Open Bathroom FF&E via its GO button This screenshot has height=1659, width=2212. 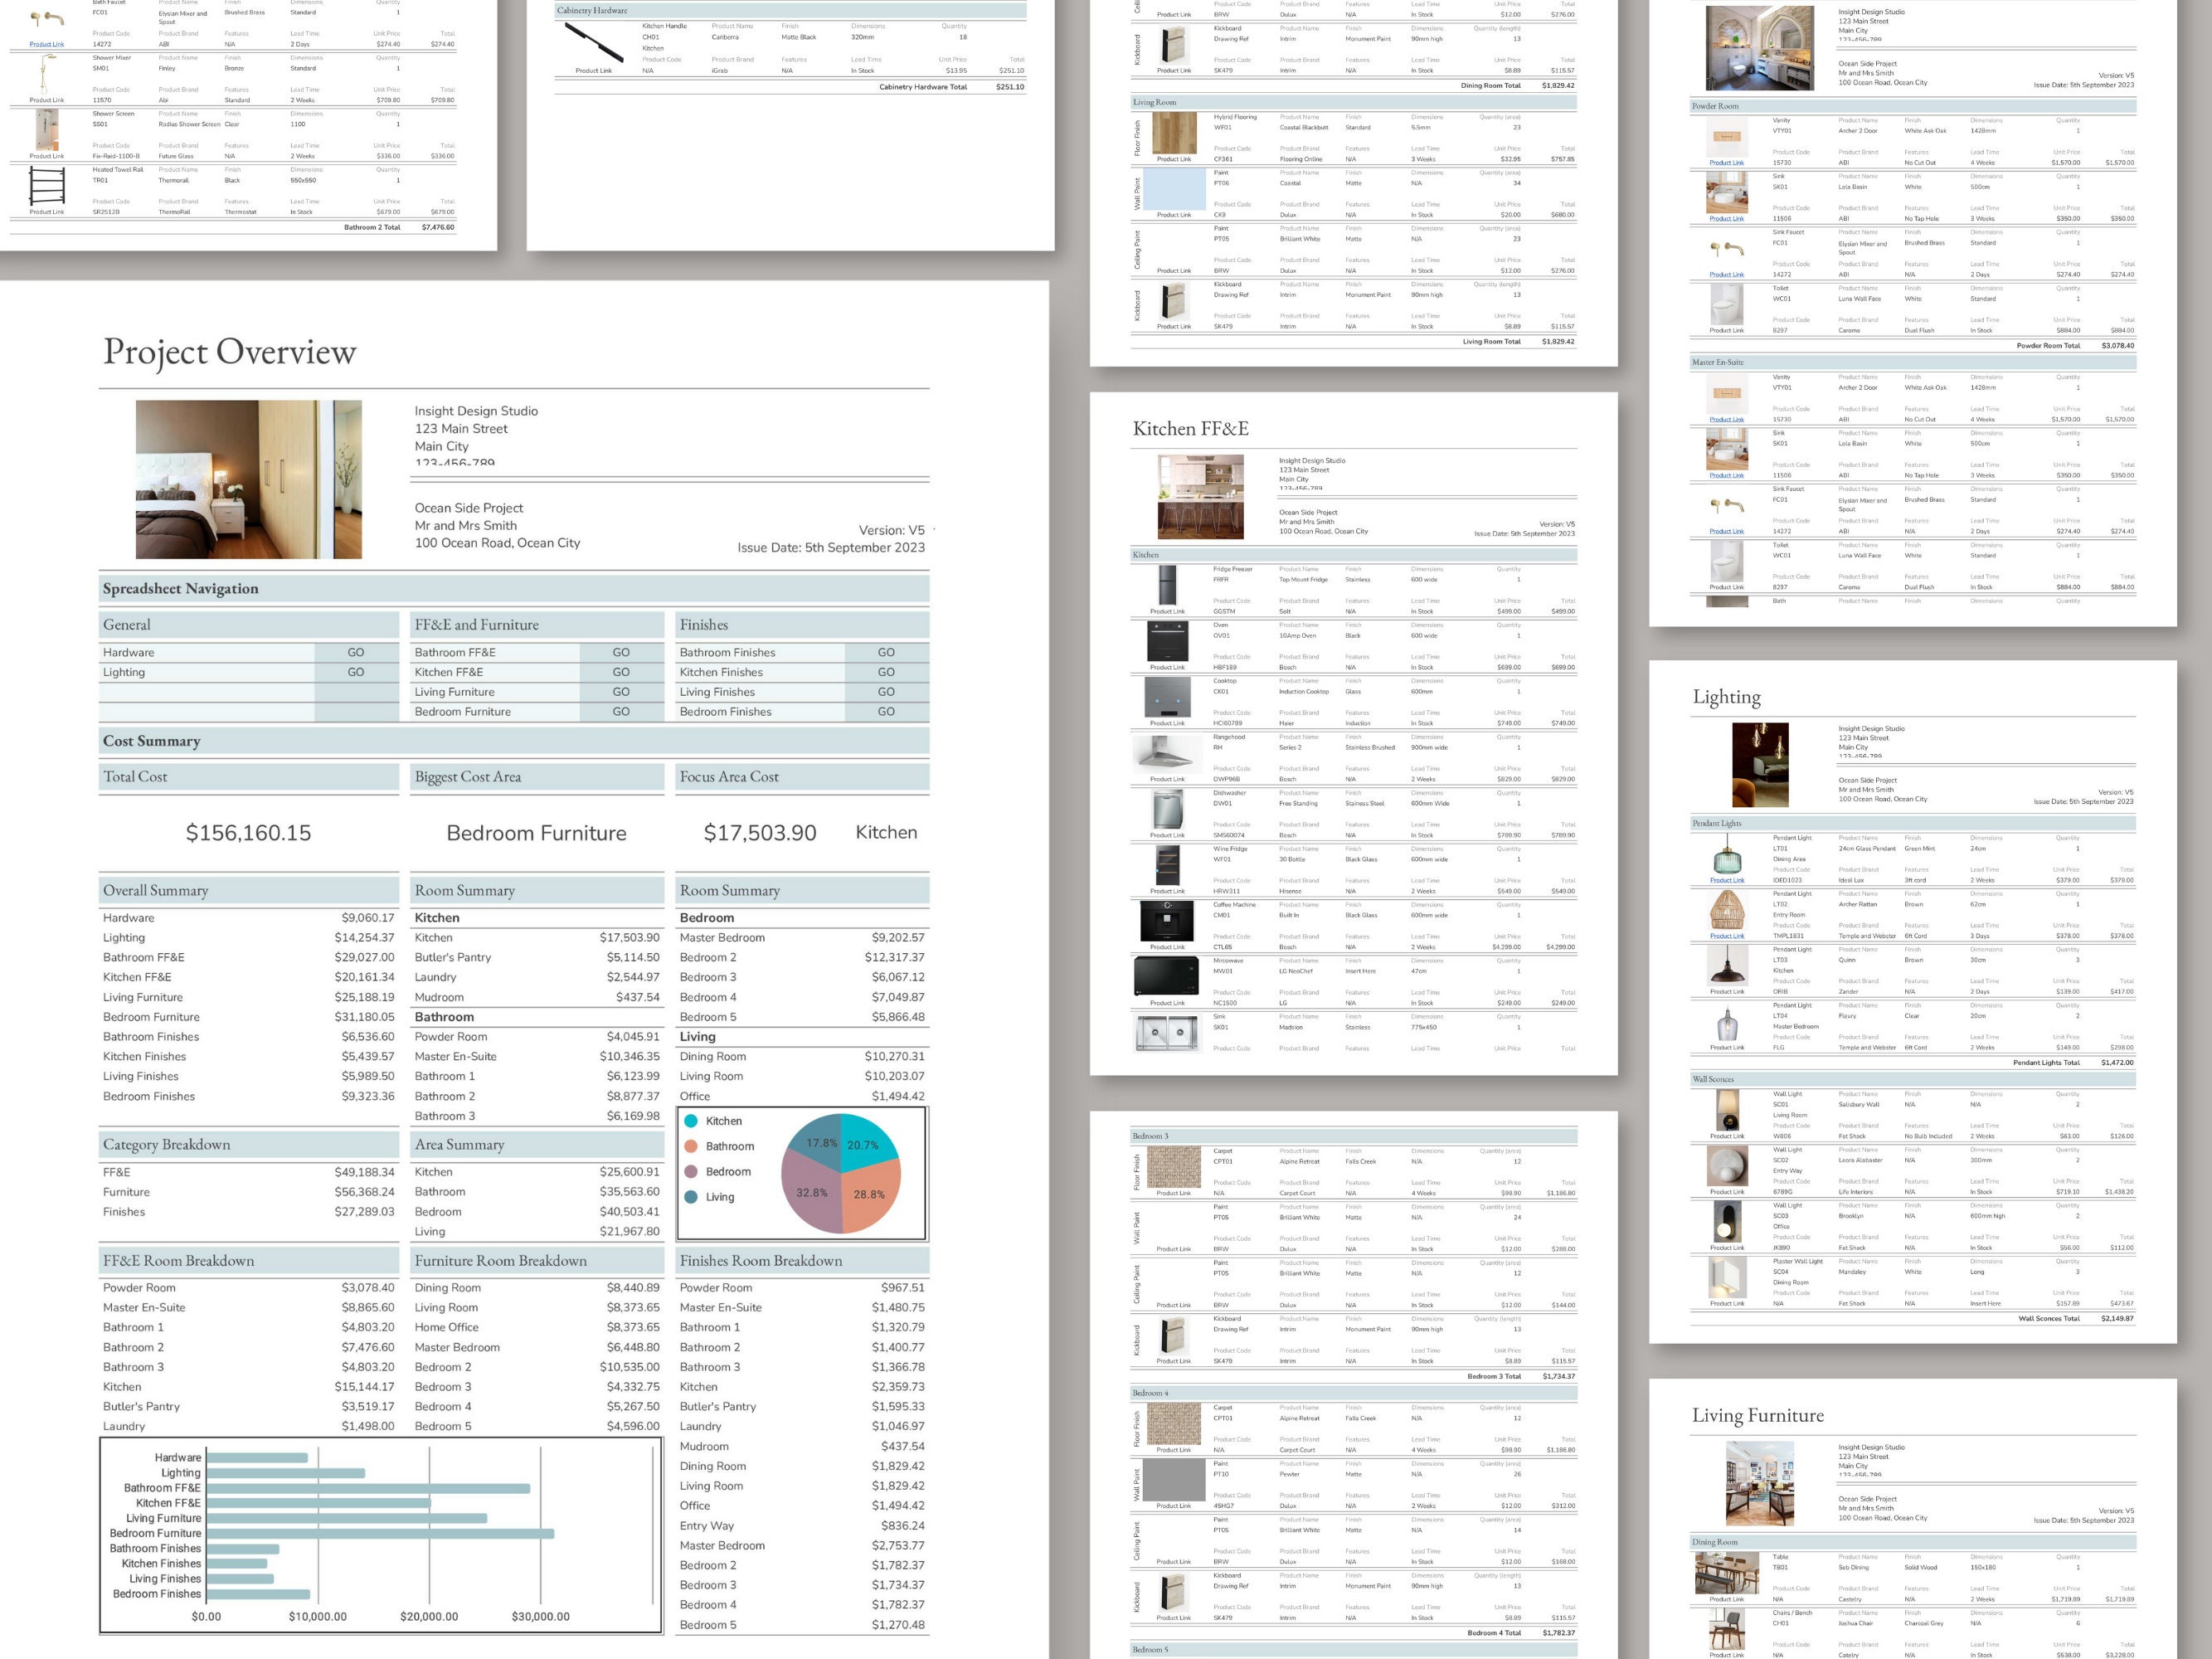pos(621,652)
